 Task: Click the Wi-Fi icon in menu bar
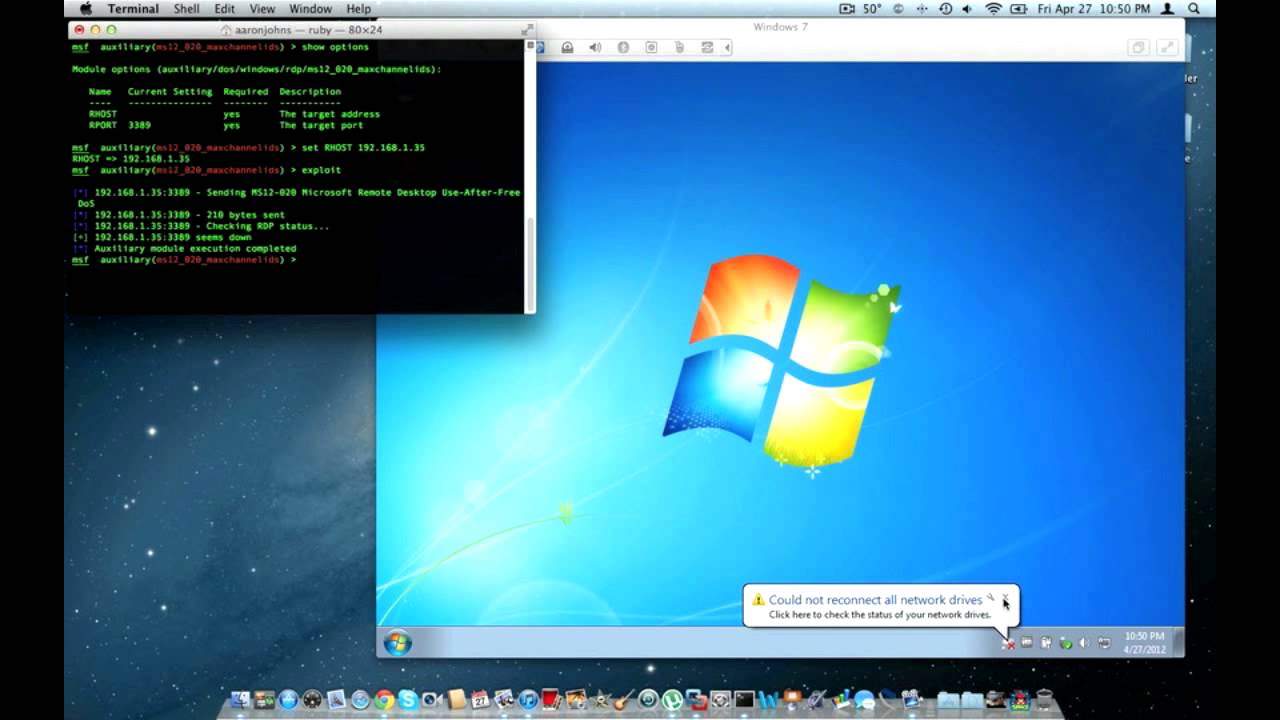[x=993, y=8]
